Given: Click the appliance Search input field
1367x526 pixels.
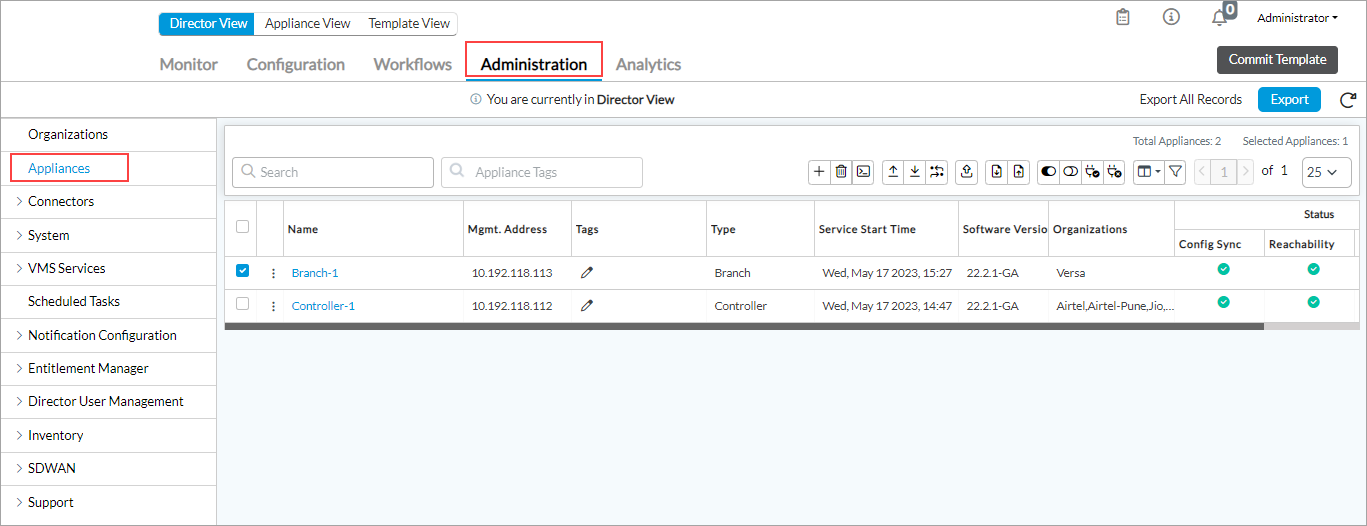Looking at the screenshot, I should 333,172.
